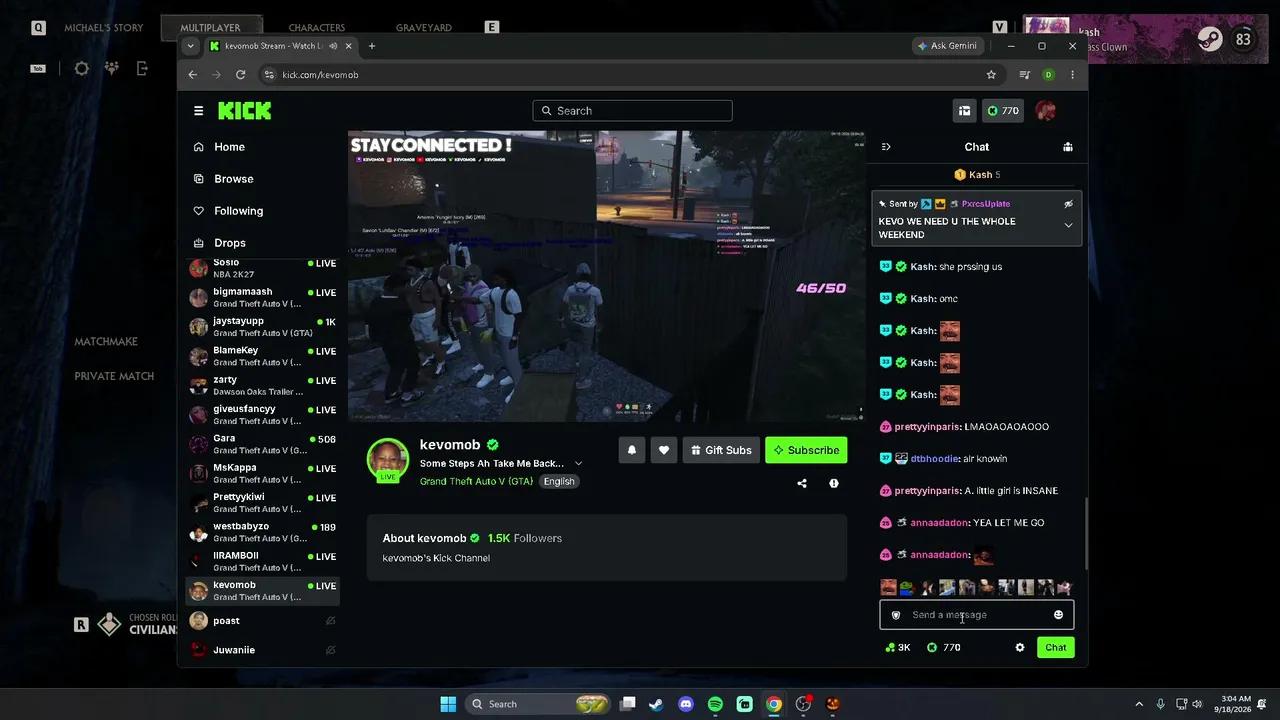Open the Kick hamburger sidebar menu

(198, 111)
